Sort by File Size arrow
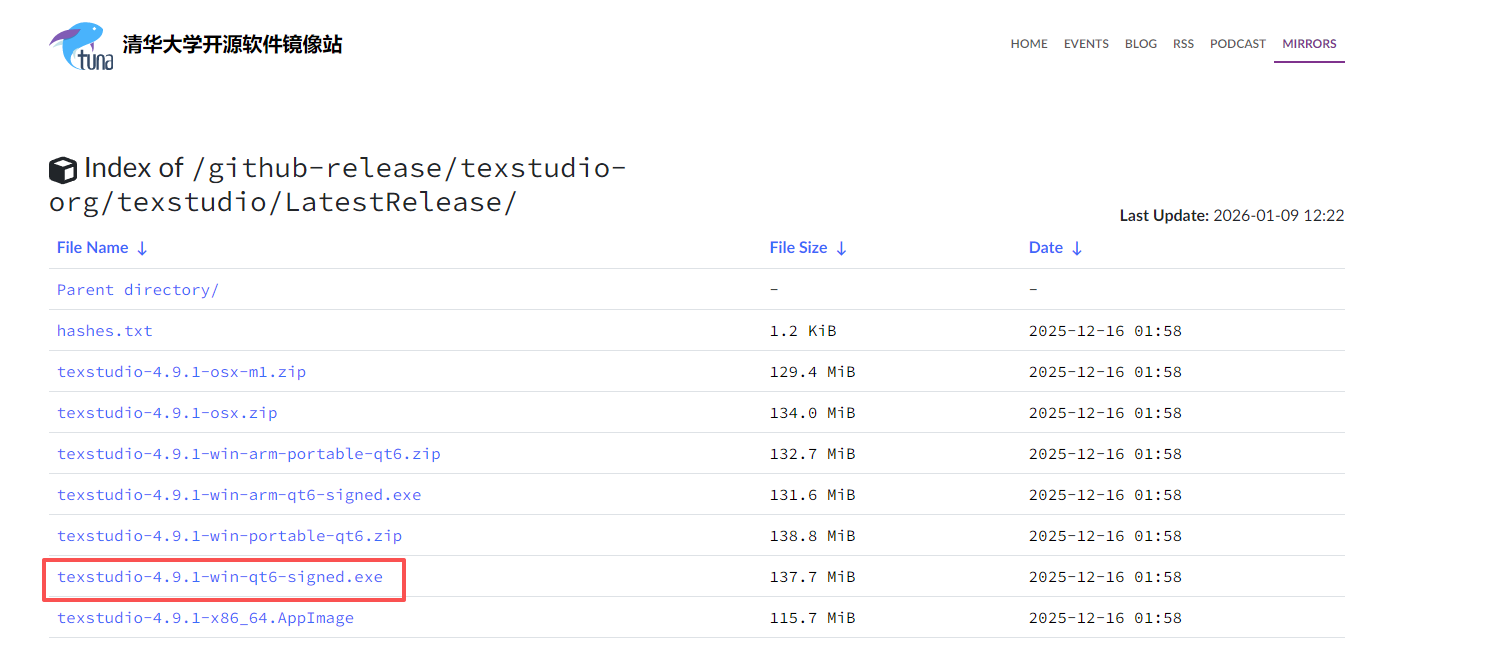The width and height of the screenshot is (1504, 667). [841, 248]
